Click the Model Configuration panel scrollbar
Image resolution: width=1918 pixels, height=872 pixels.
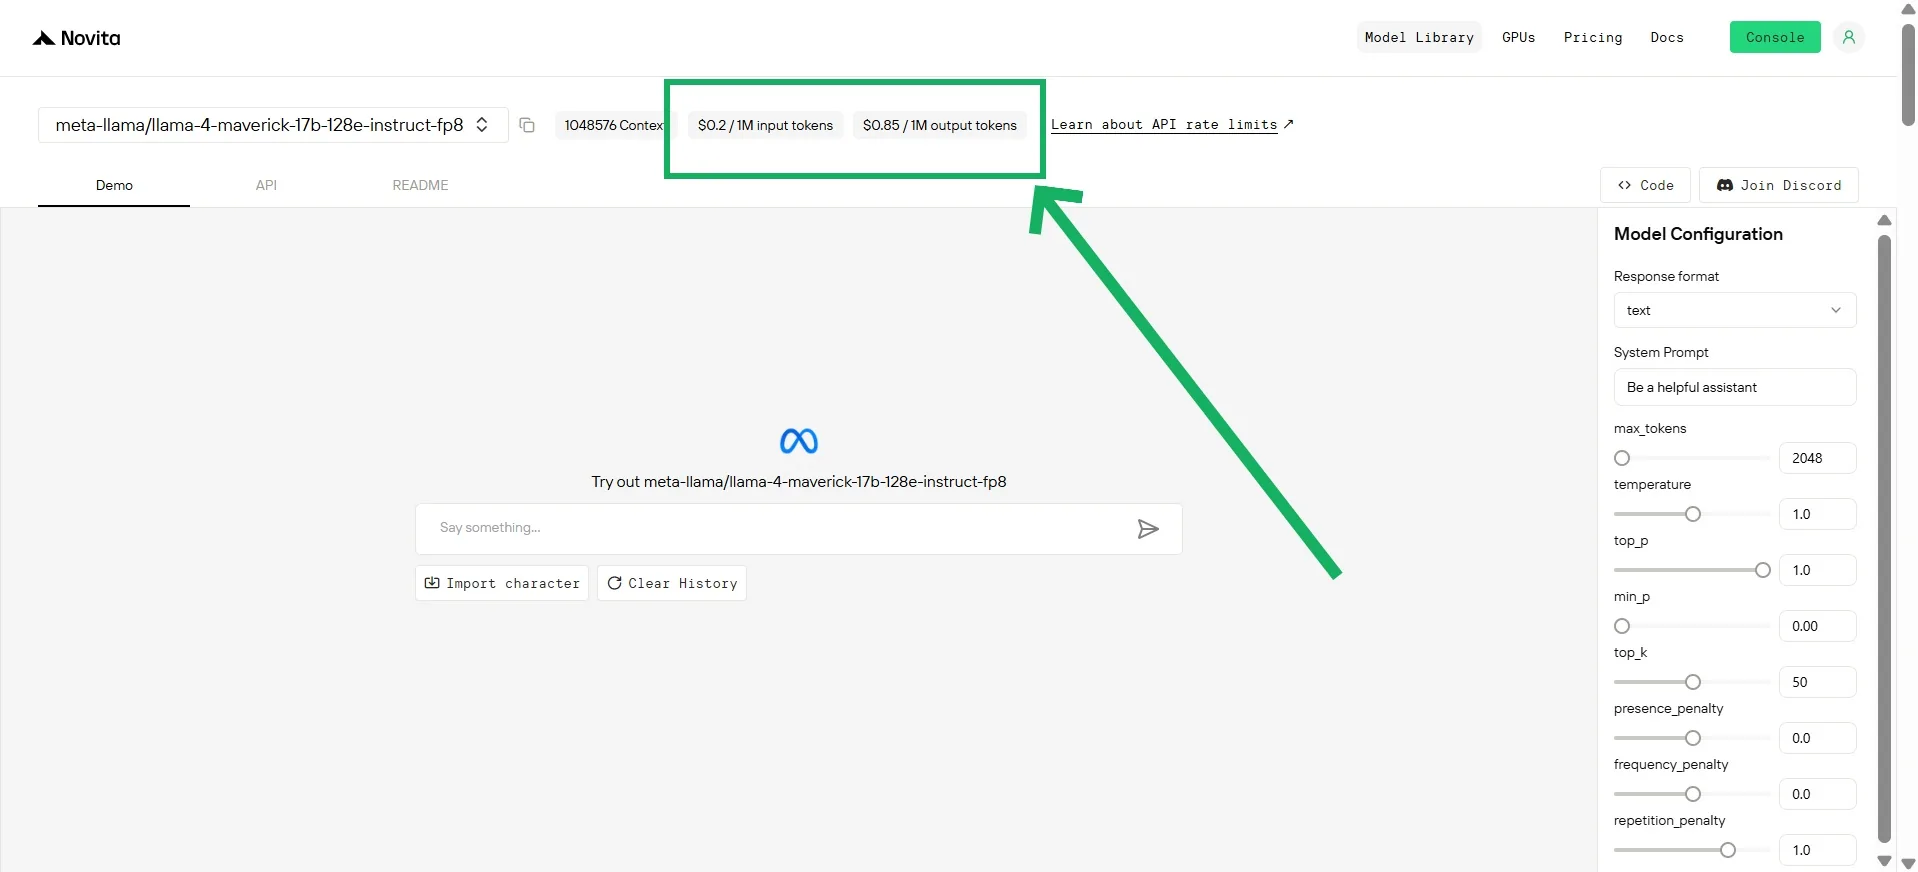1884,540
